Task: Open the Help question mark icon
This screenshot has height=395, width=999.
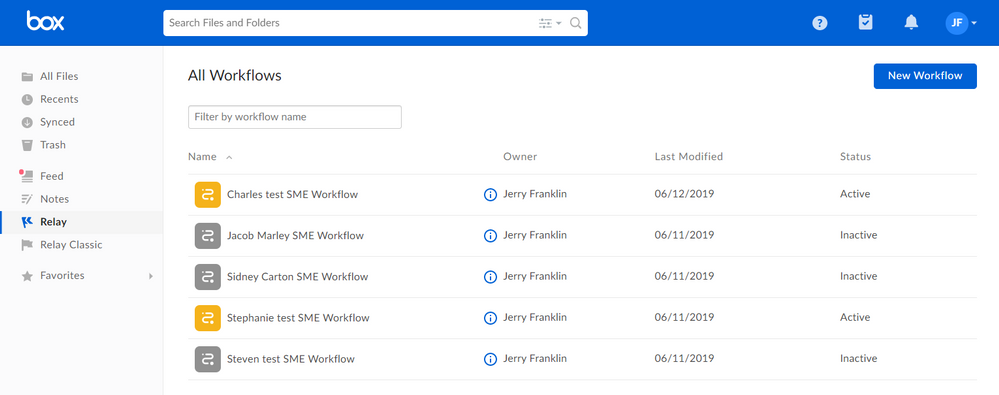Action: pos(820,23)
